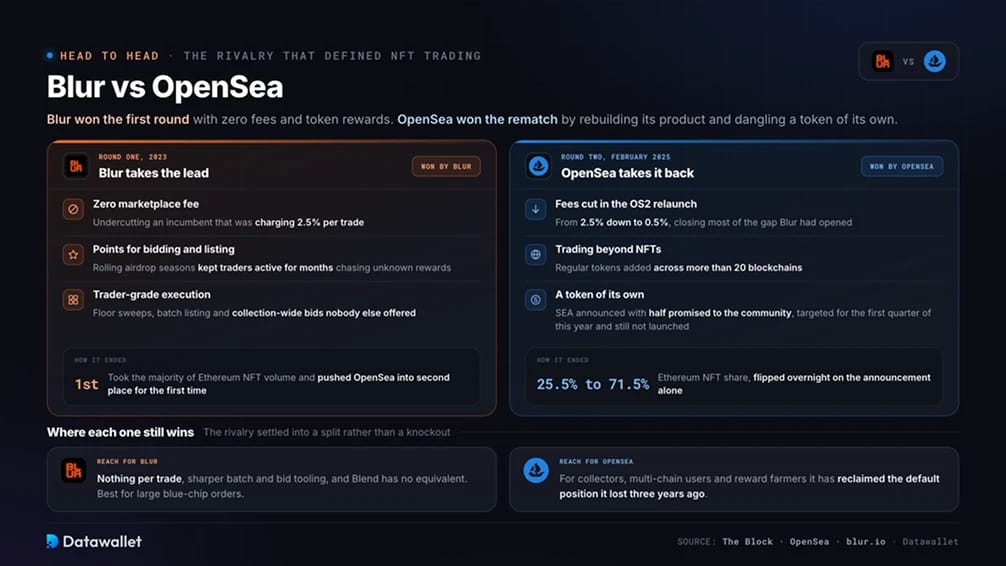Click 'Best for large blue-chip orders.' text
The image size is (1006, 566).
(170, 494)
